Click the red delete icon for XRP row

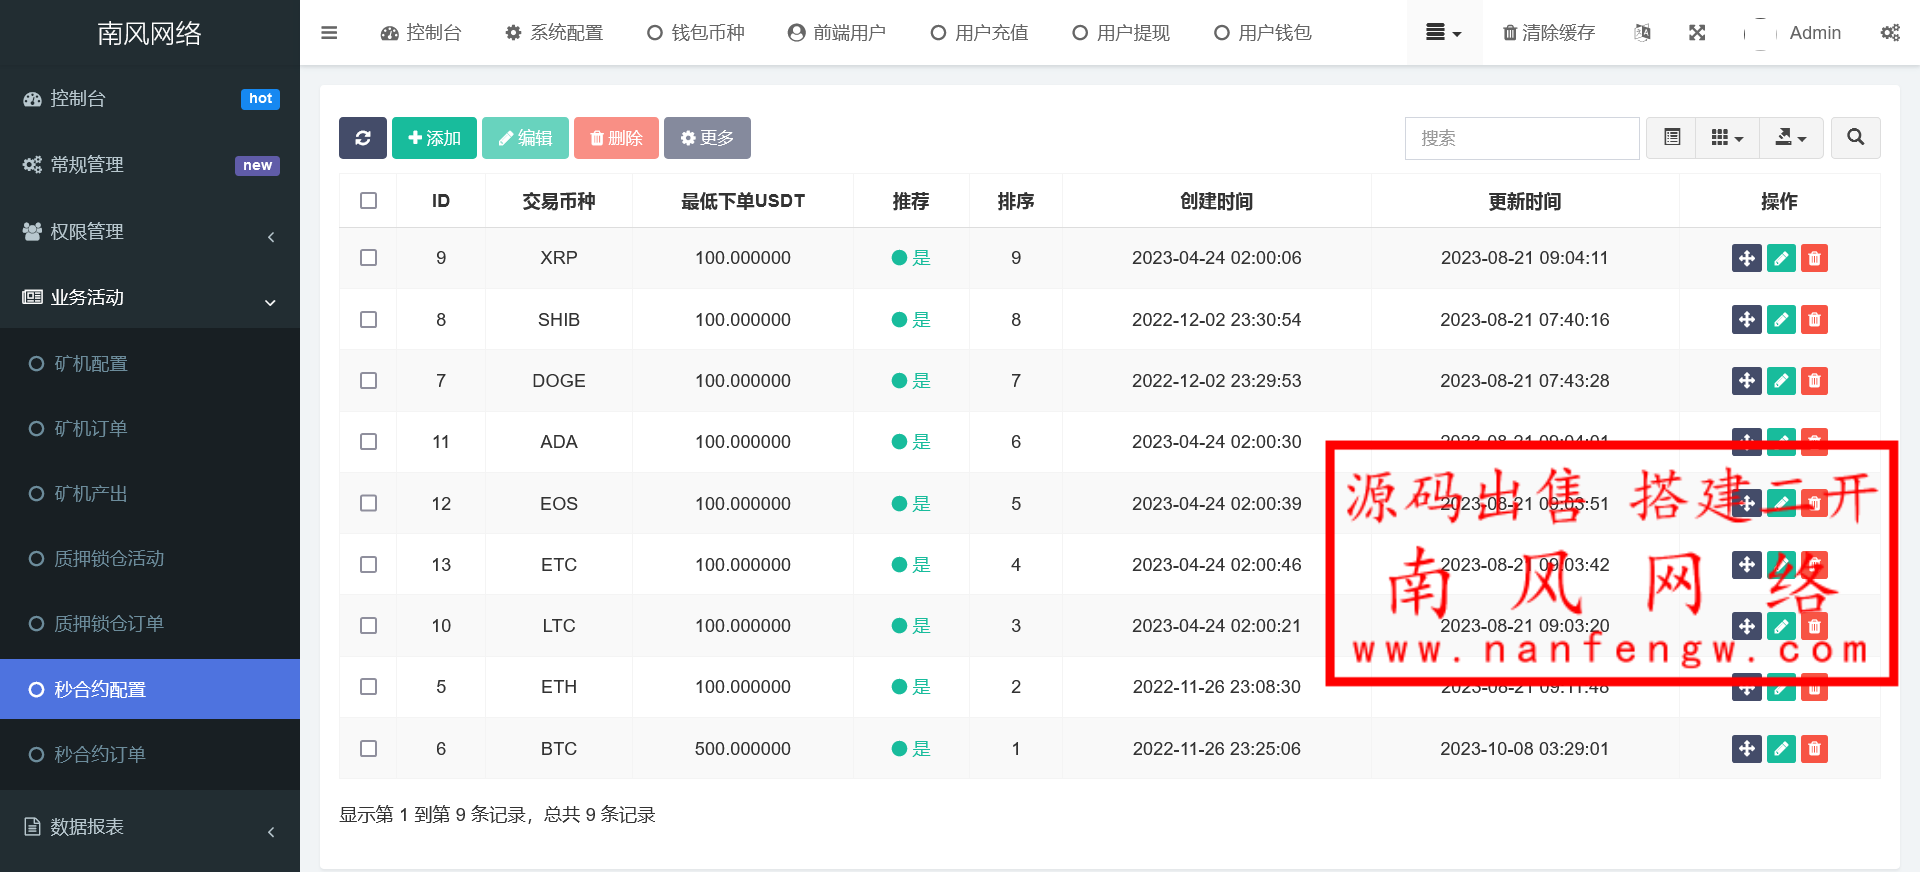[1814, 258]
